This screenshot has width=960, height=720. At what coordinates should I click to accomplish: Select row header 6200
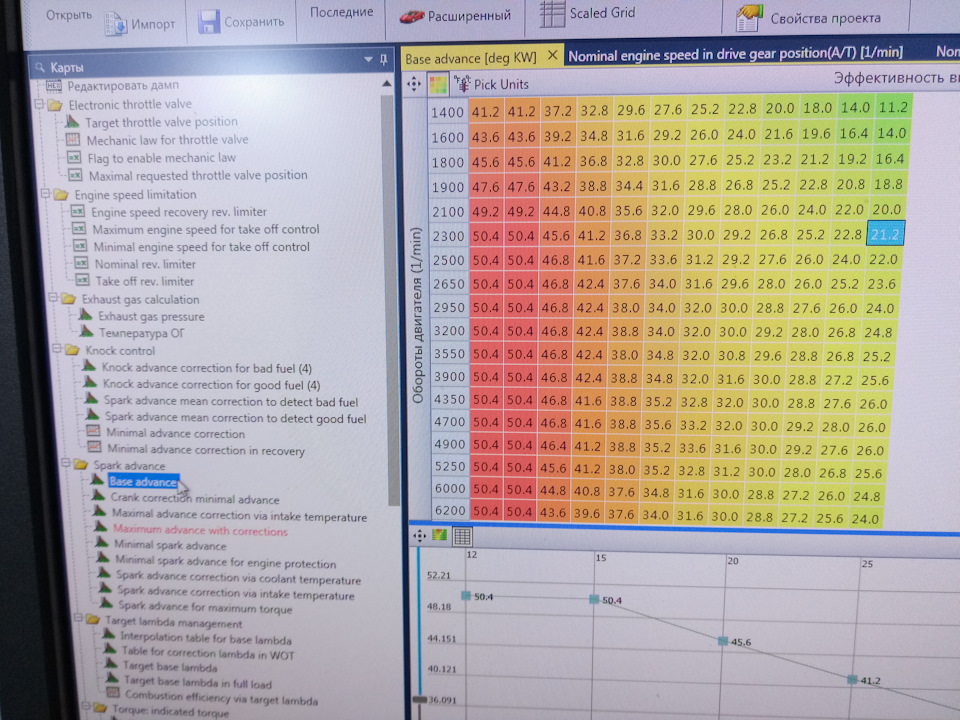point(450,510)
